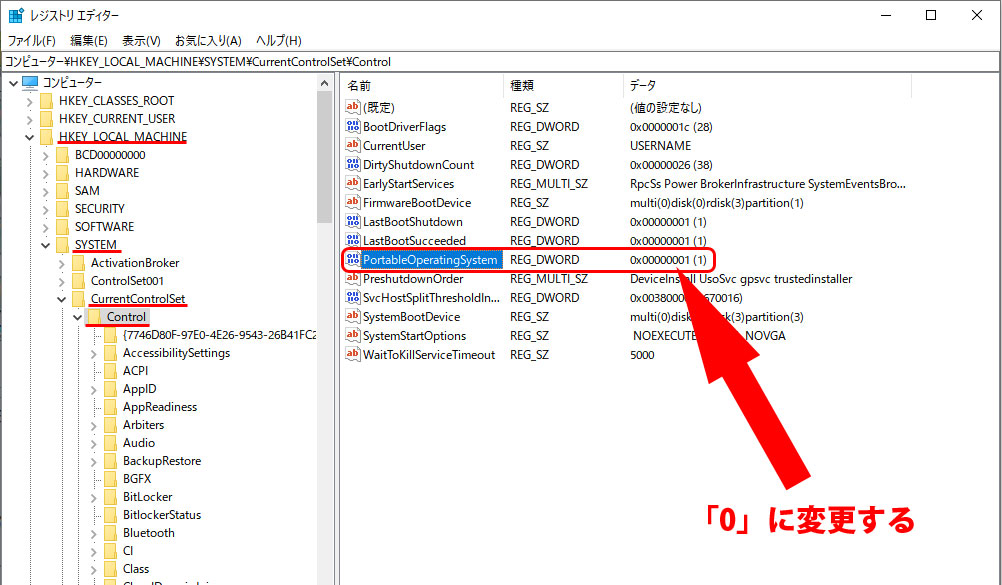Click the USERNAME data cell

[660, 146]
